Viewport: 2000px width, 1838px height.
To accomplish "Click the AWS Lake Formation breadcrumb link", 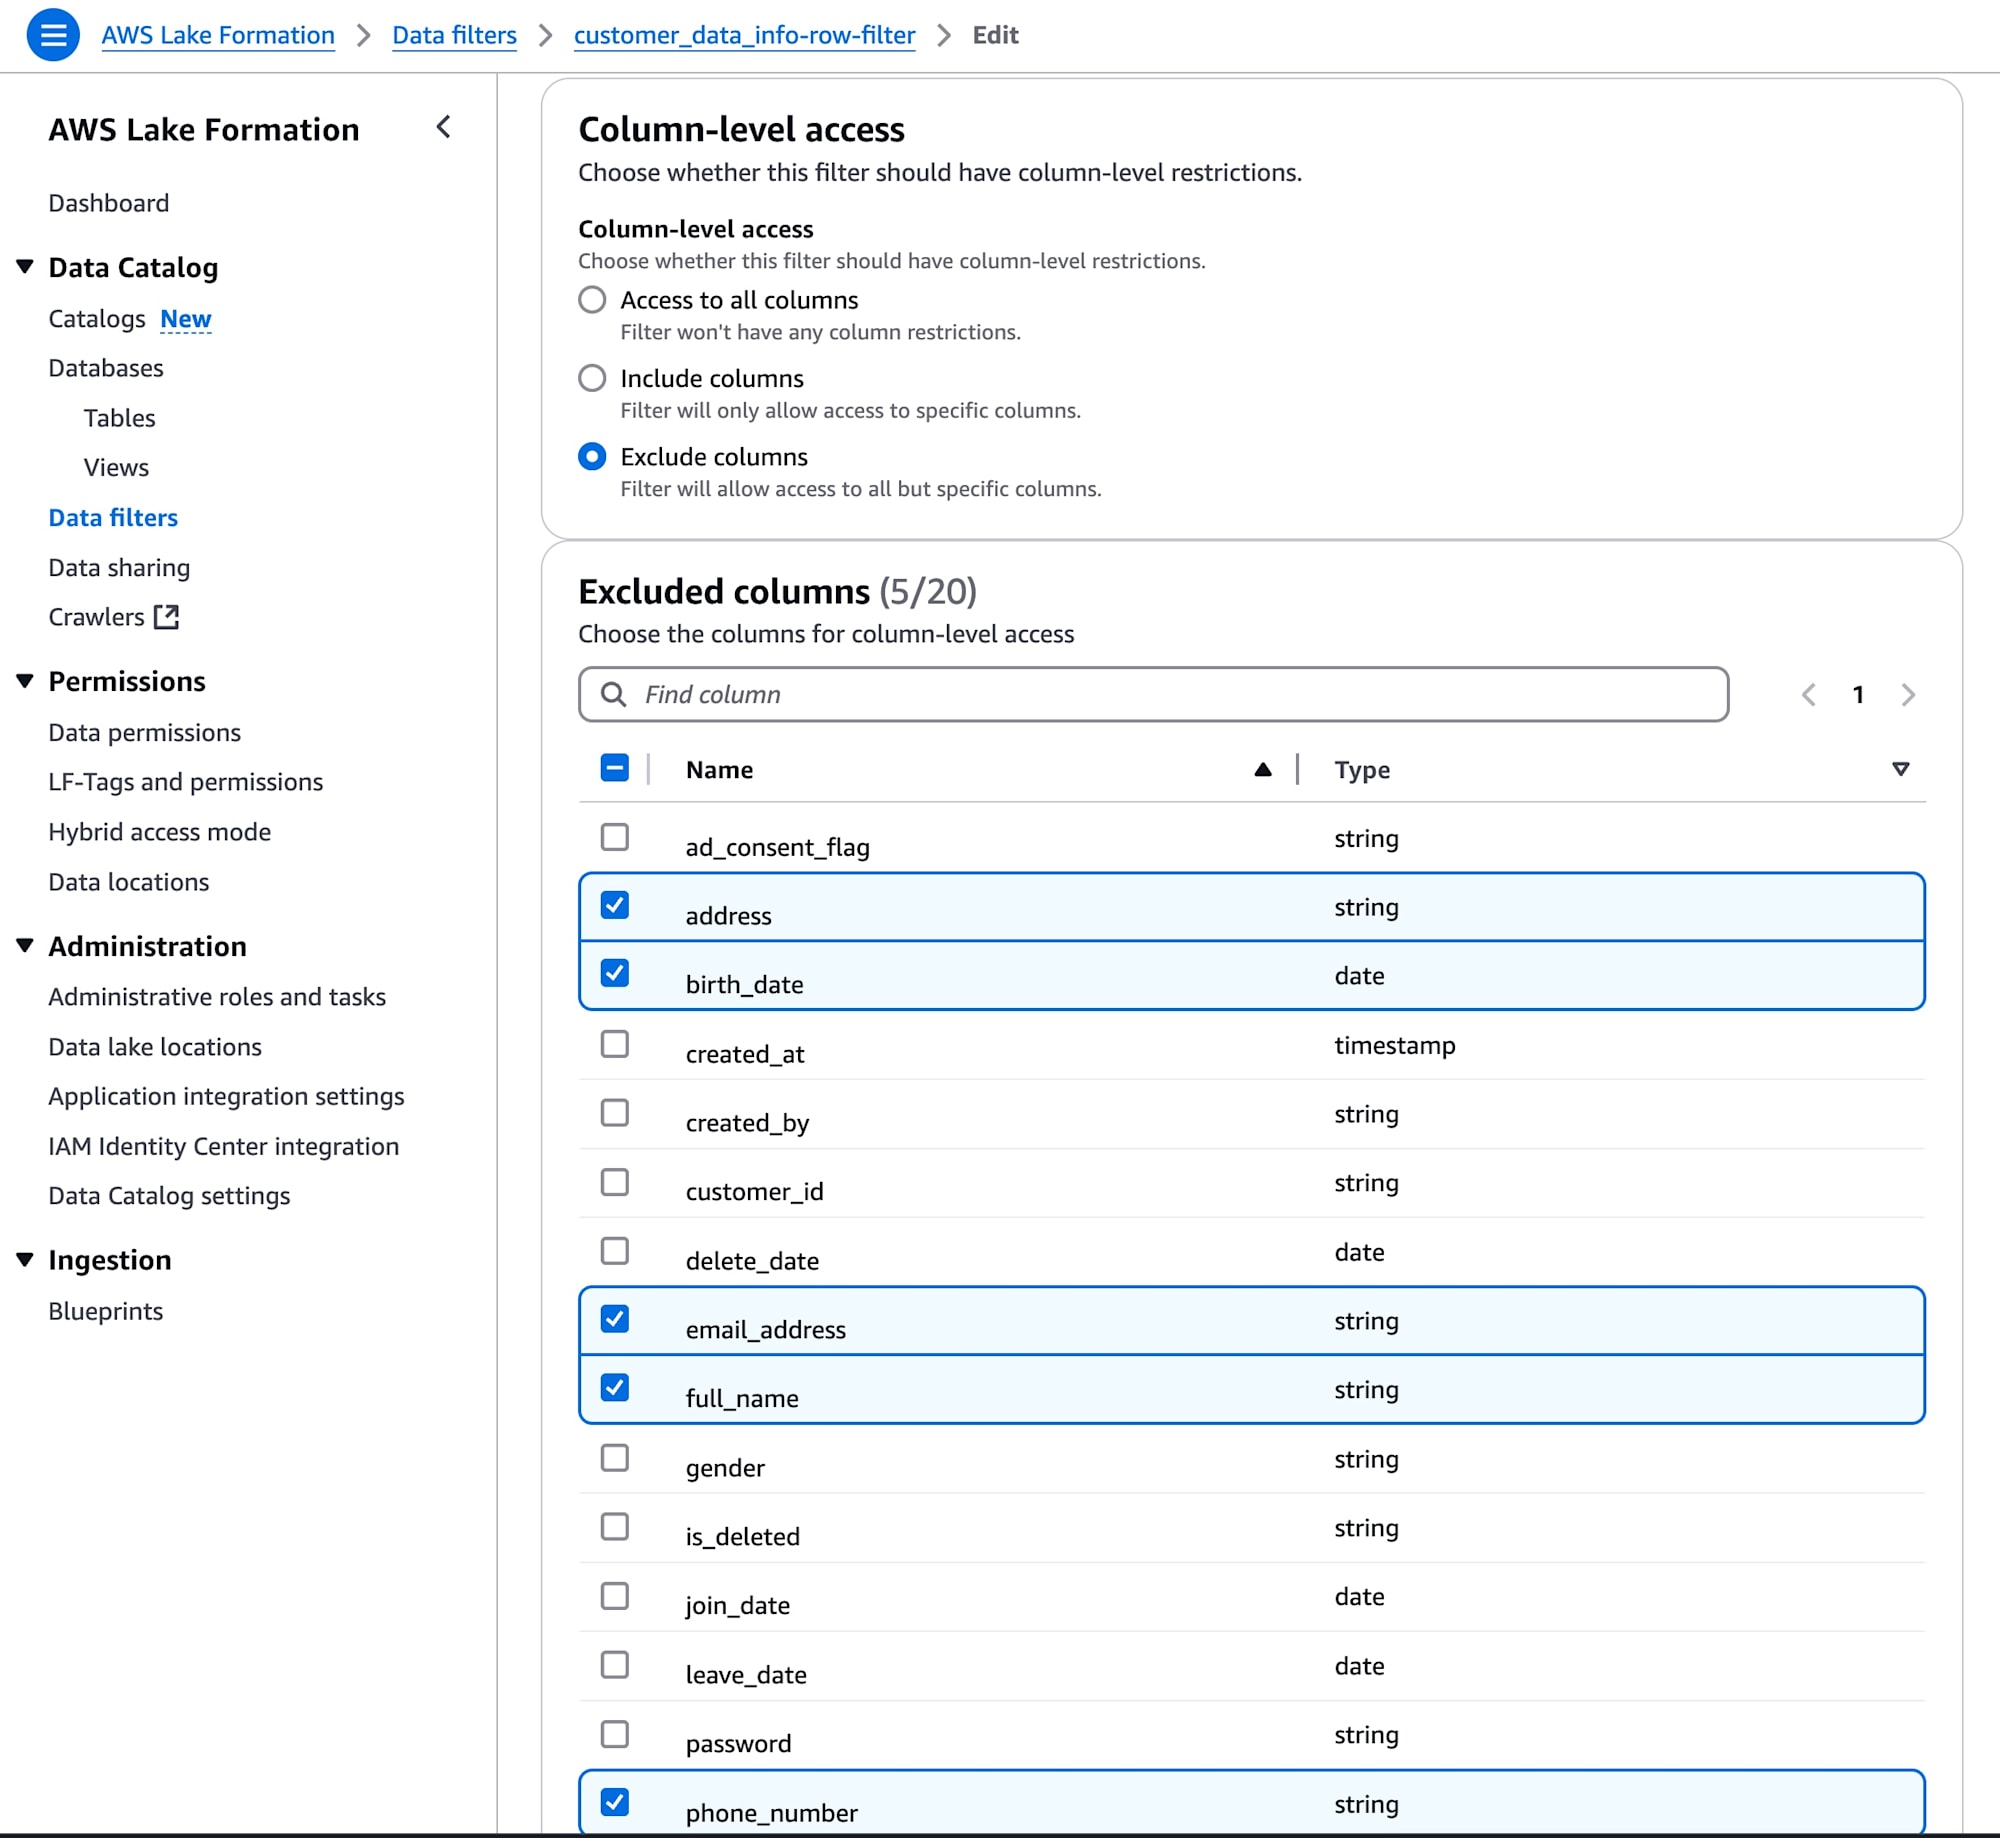I will click(x=218, y=35).
